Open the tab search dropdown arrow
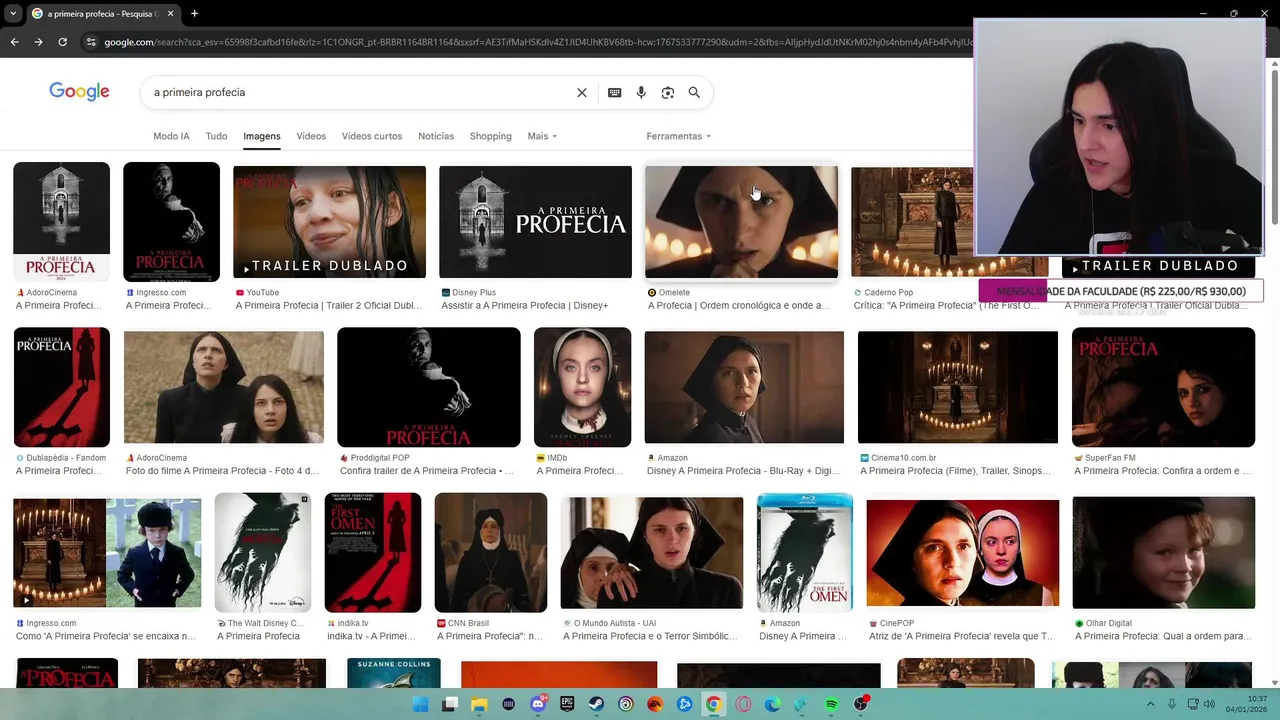The width and height of the screenshot is (1280, 720). (x=12, y=14)
